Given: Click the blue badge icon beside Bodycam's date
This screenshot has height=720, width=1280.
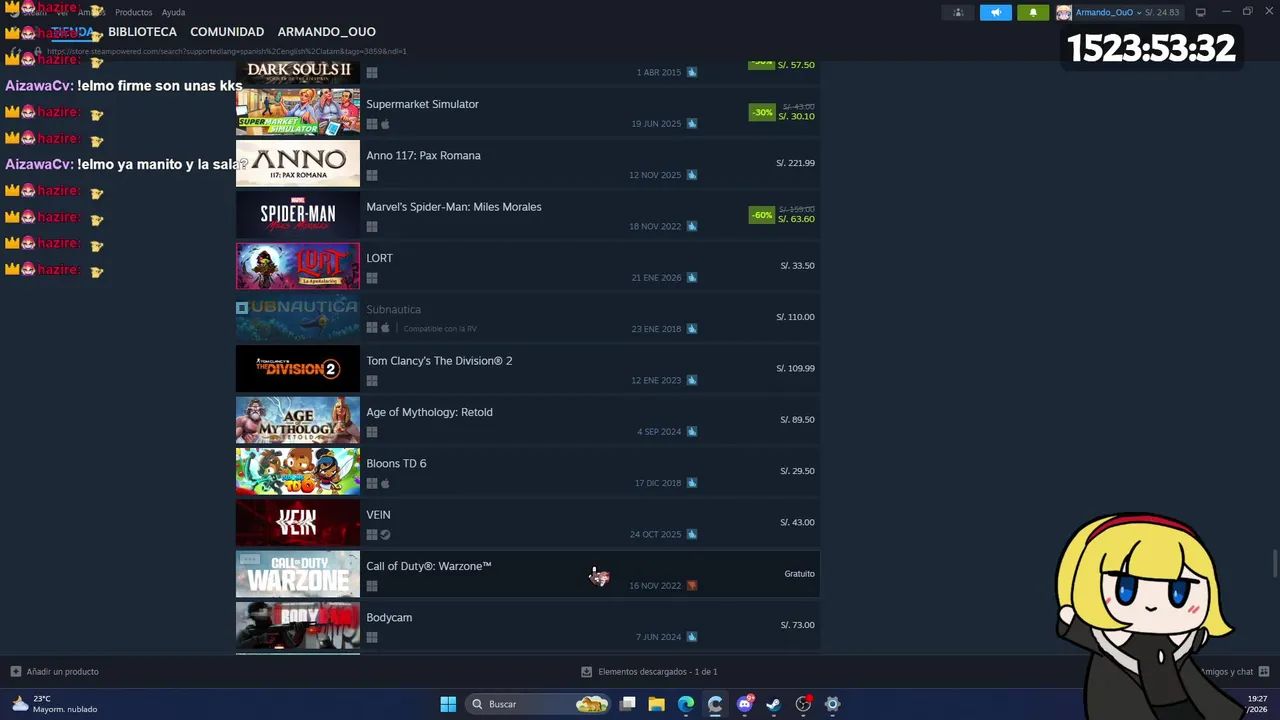Looking at the screenshot, I should coord(692,637).
